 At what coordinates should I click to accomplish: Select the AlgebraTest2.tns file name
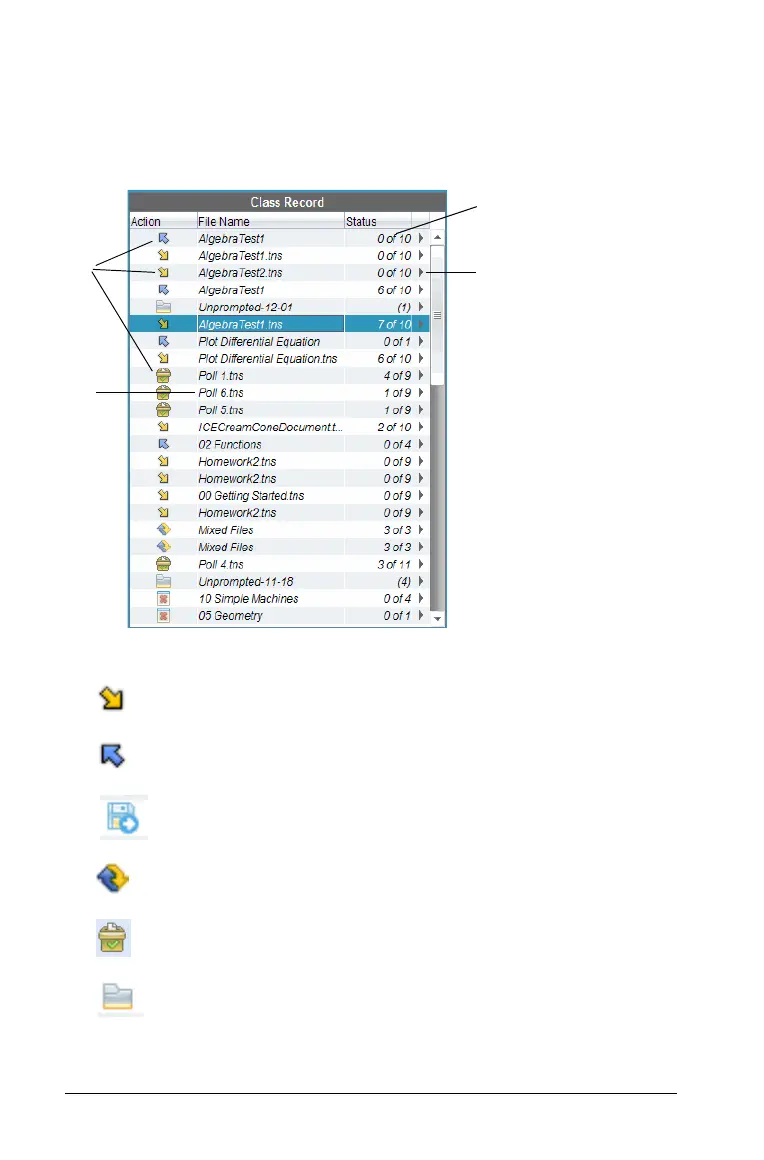pyautogui.click(x=240, y=273)
